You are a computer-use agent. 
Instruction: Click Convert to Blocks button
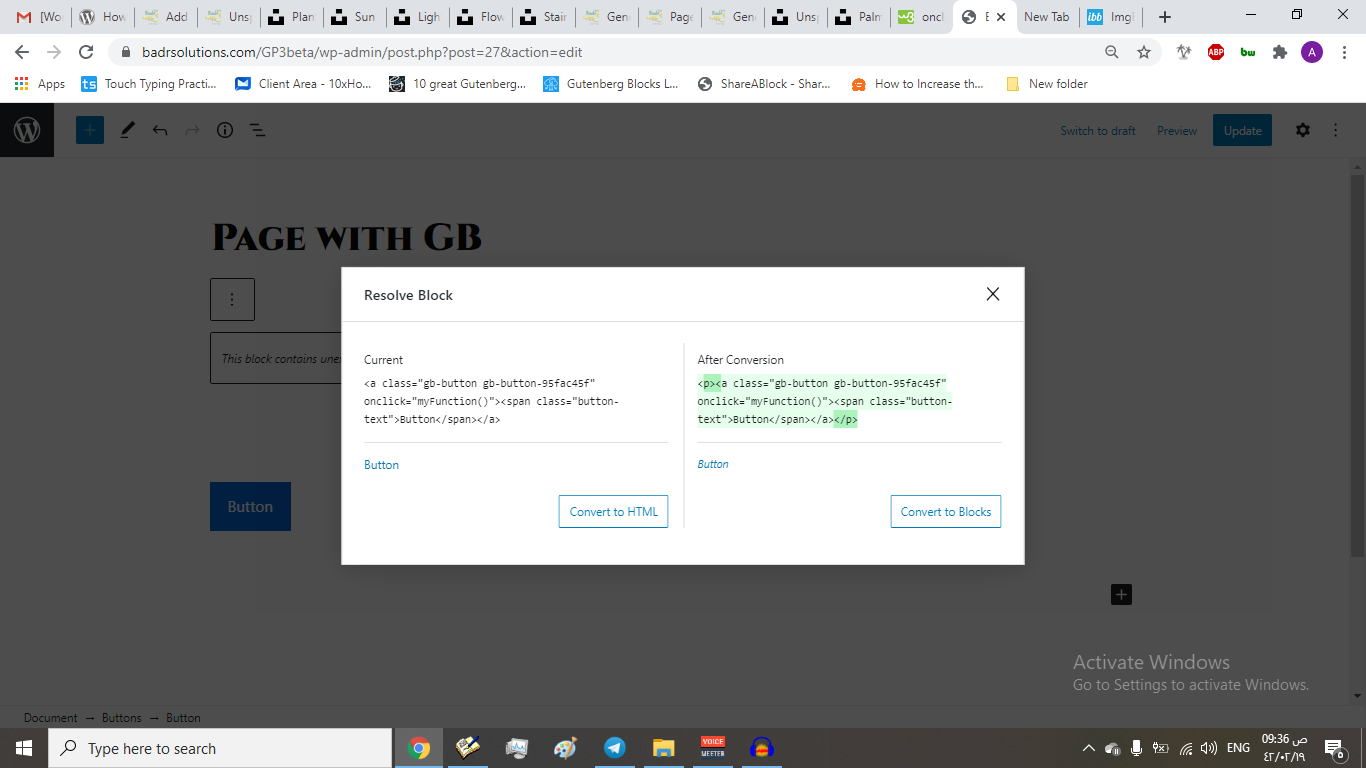(x=945, y=511)
